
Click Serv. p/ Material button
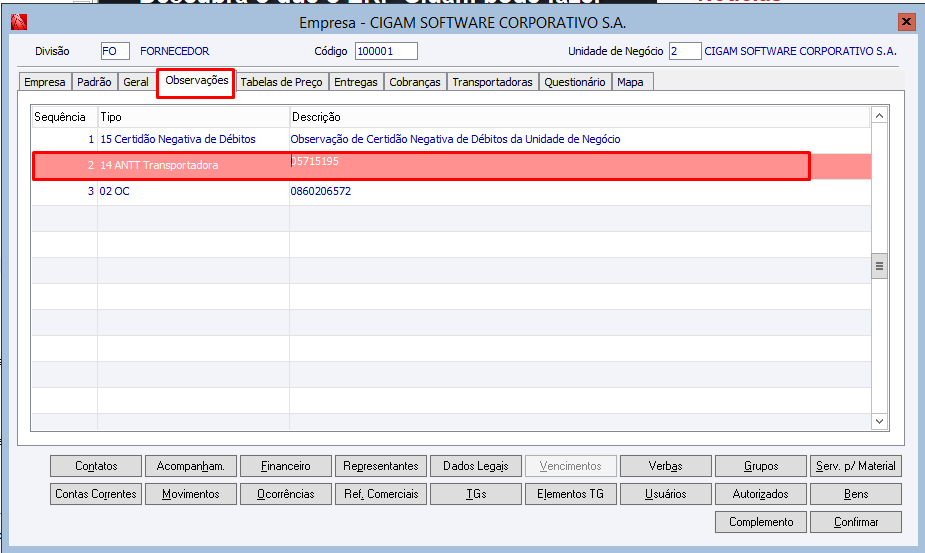click(x=856, y=466)
